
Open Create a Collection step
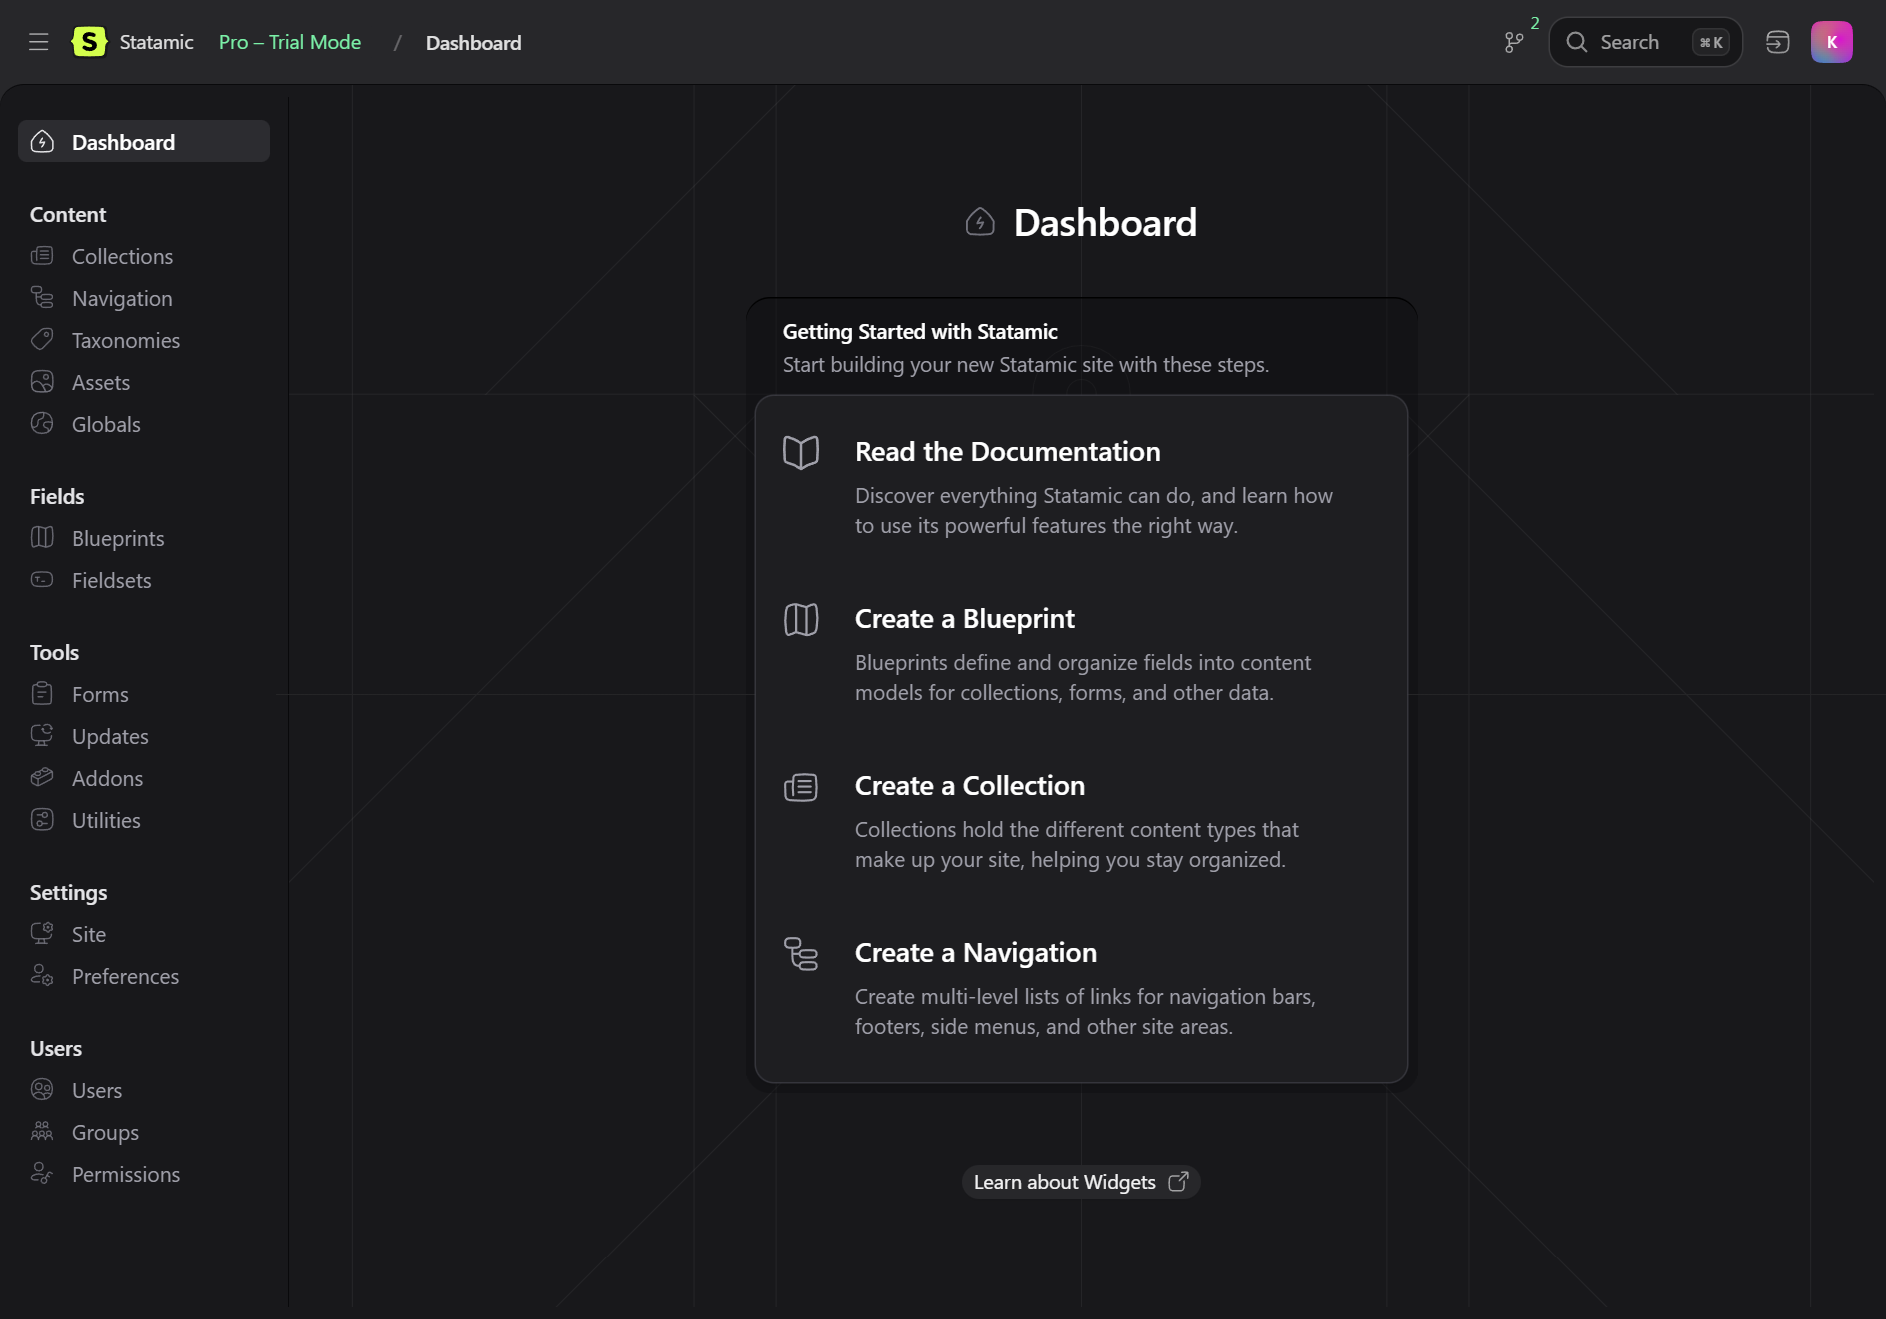(x=1081, y=821)
